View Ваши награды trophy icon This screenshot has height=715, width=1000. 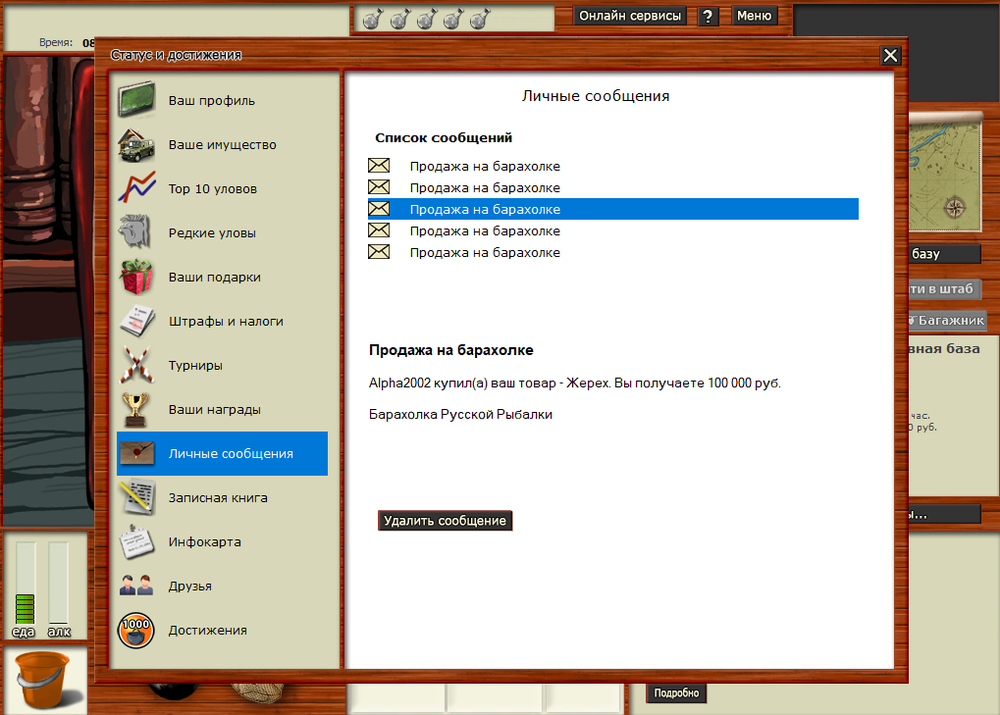click(210, 409)
